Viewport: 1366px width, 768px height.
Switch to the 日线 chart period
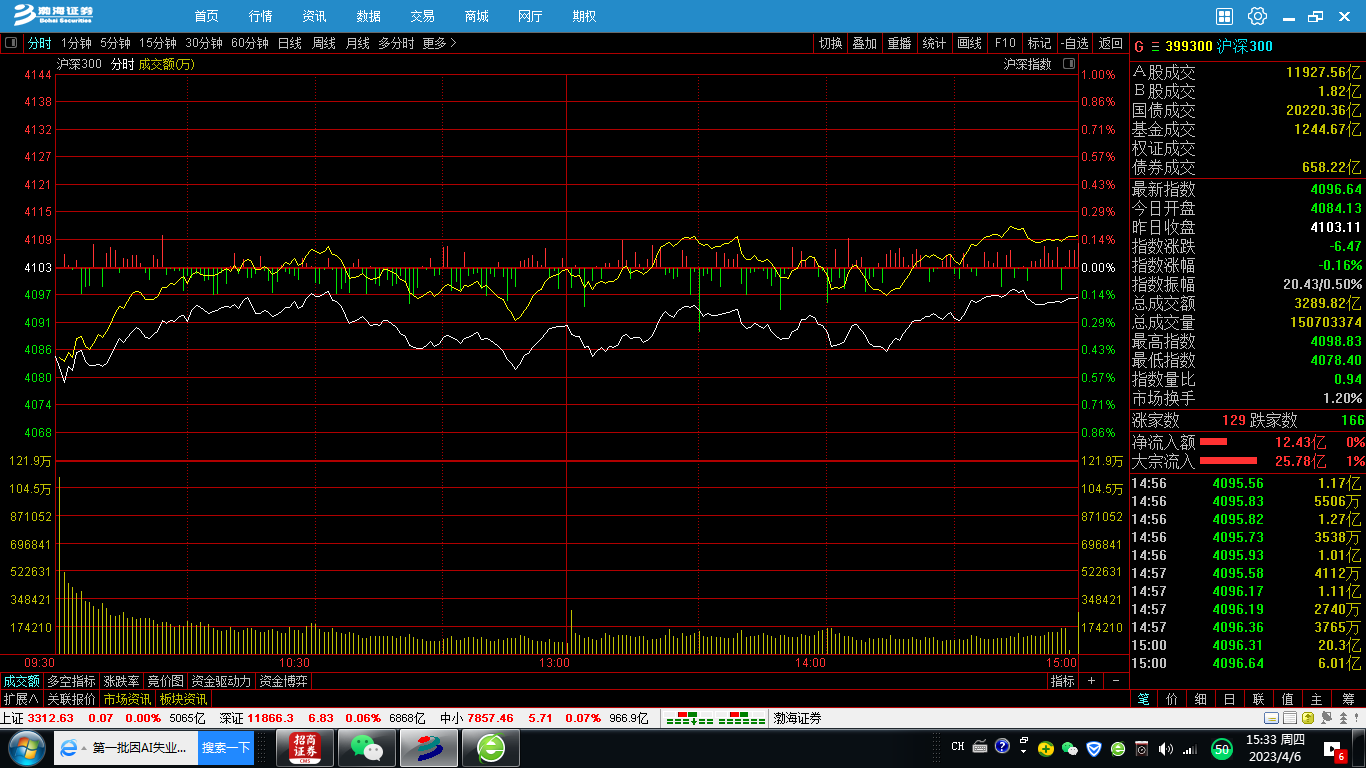tap(290, 43)
